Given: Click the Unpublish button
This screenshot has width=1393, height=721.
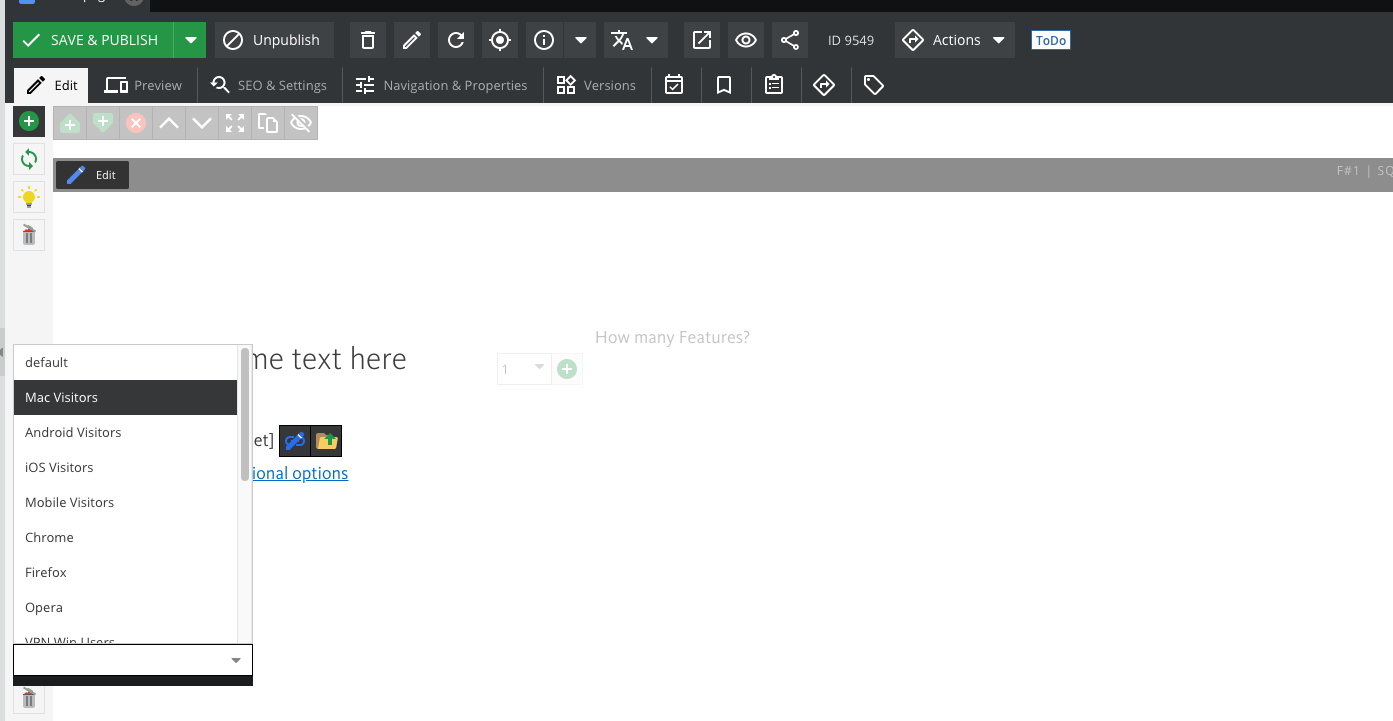Looking at the screenshot, I should 274,40.
